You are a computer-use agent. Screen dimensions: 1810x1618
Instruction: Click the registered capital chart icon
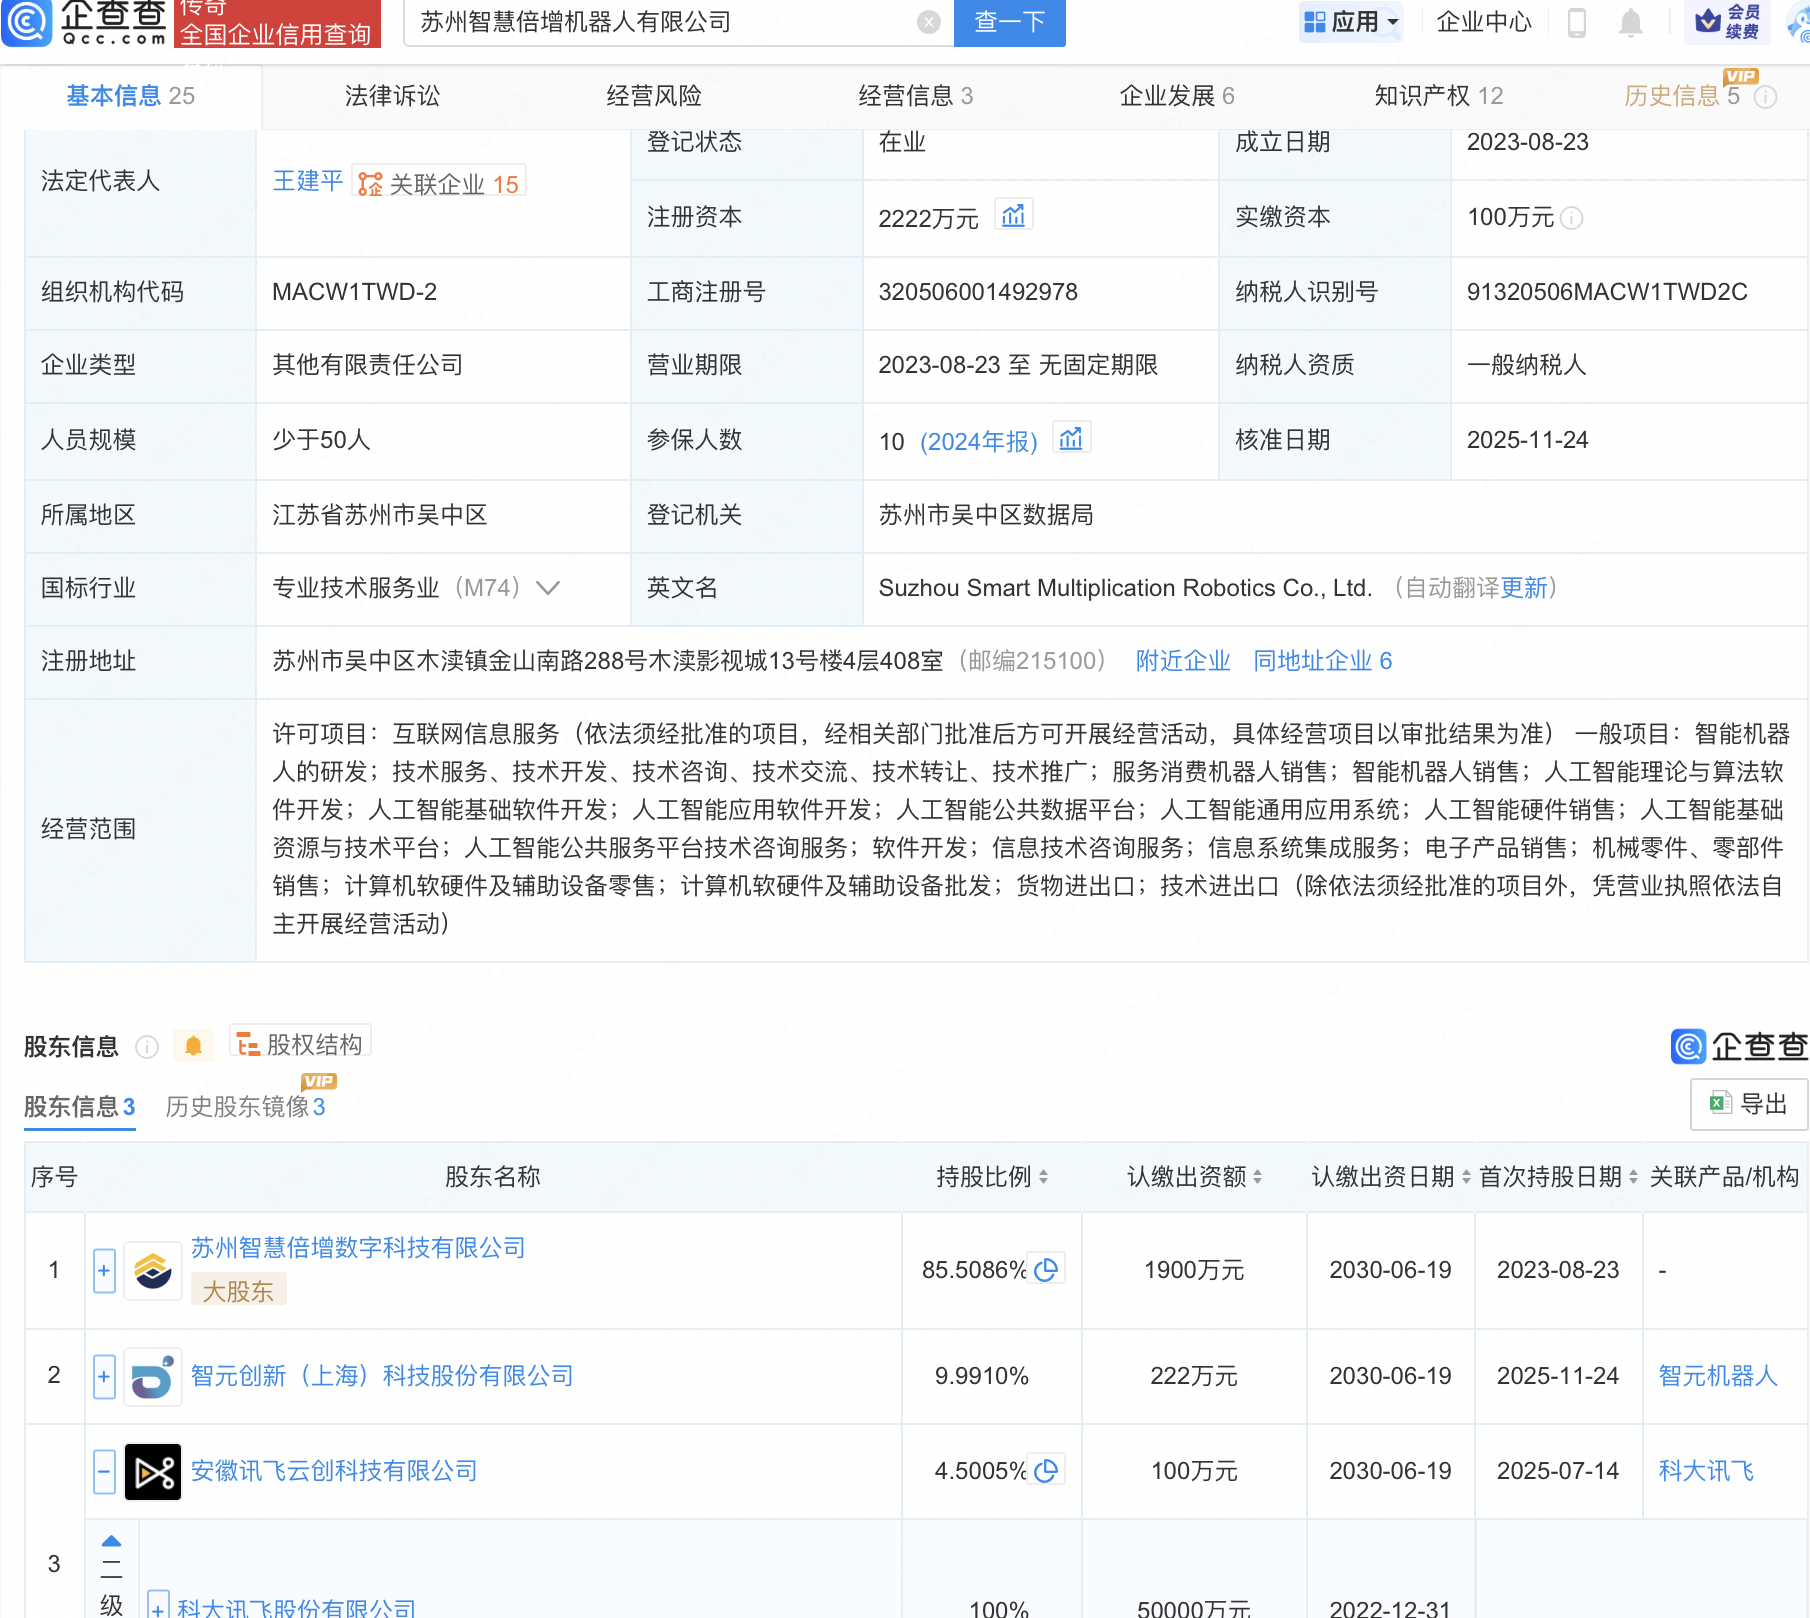(1013, 216)
